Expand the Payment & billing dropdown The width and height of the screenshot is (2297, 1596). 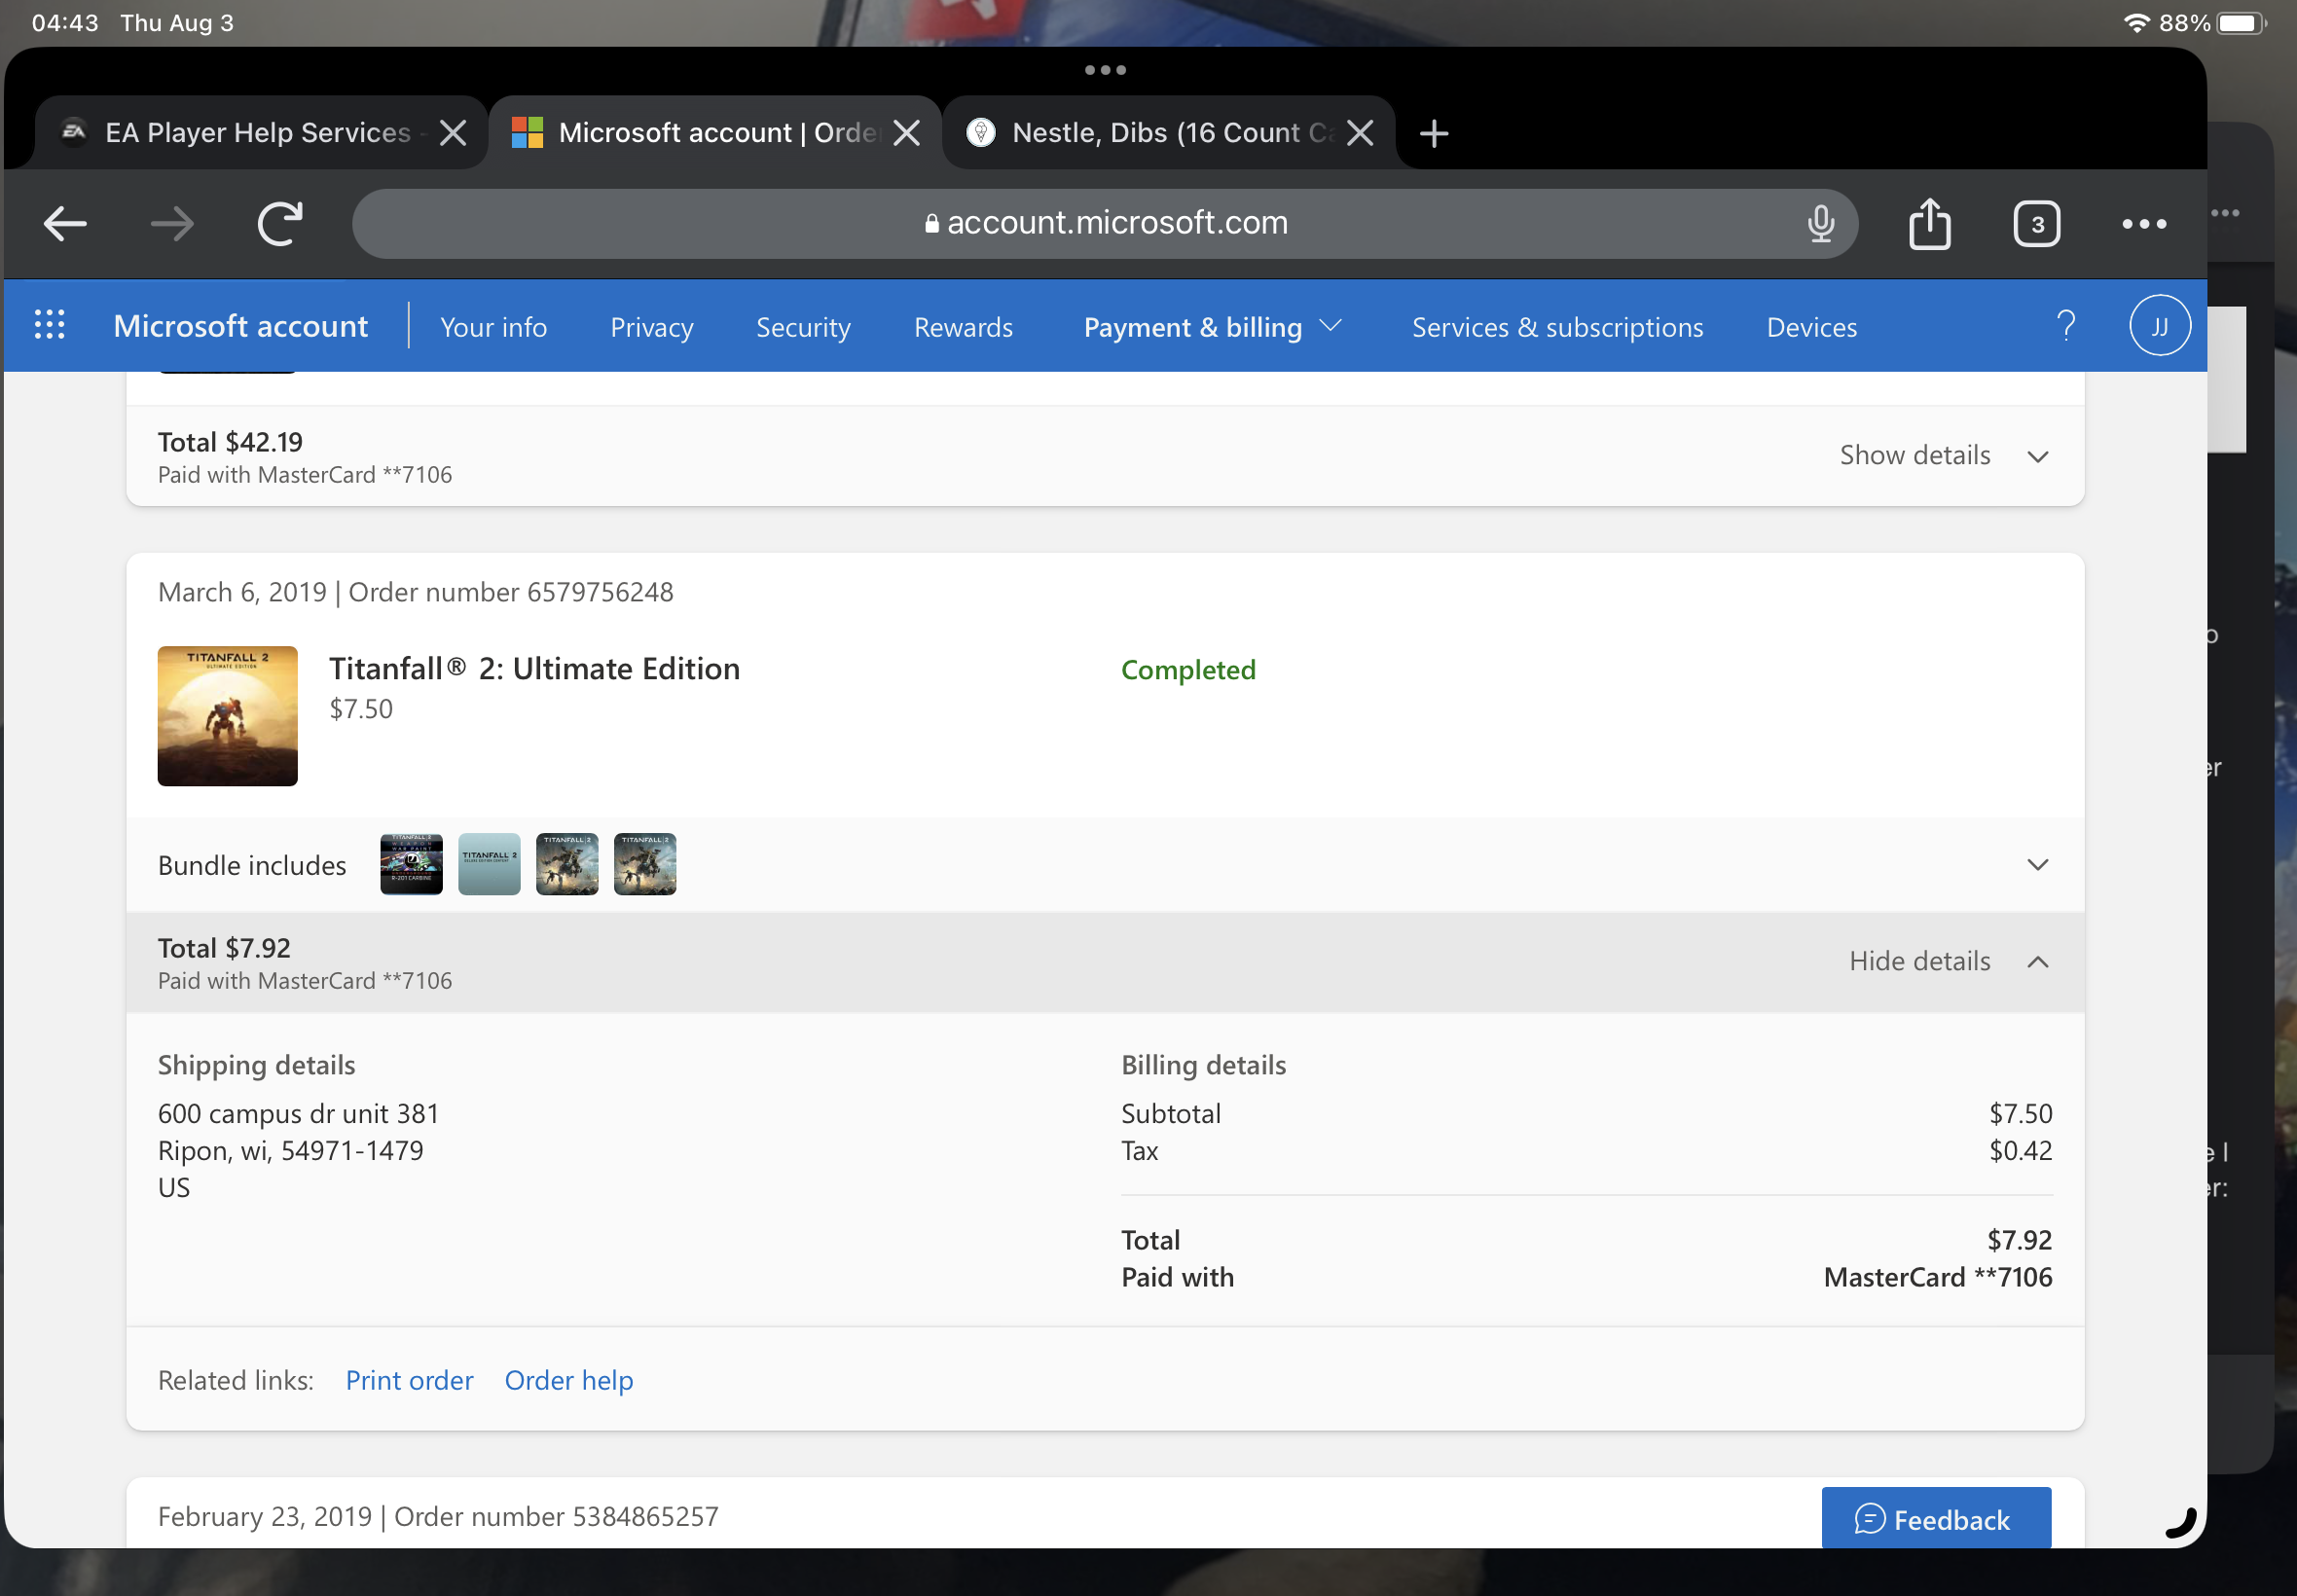[1212, 327]
